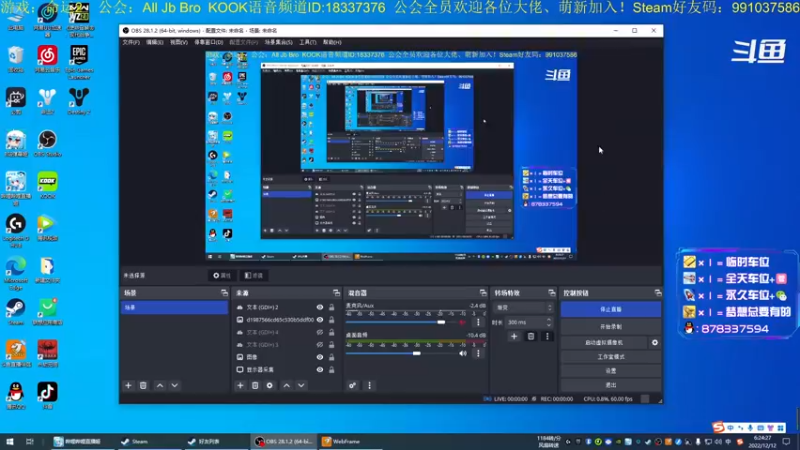This screenshot has height=450, width=800.
Task: Start the virtual camera
Action: point(604,342)
